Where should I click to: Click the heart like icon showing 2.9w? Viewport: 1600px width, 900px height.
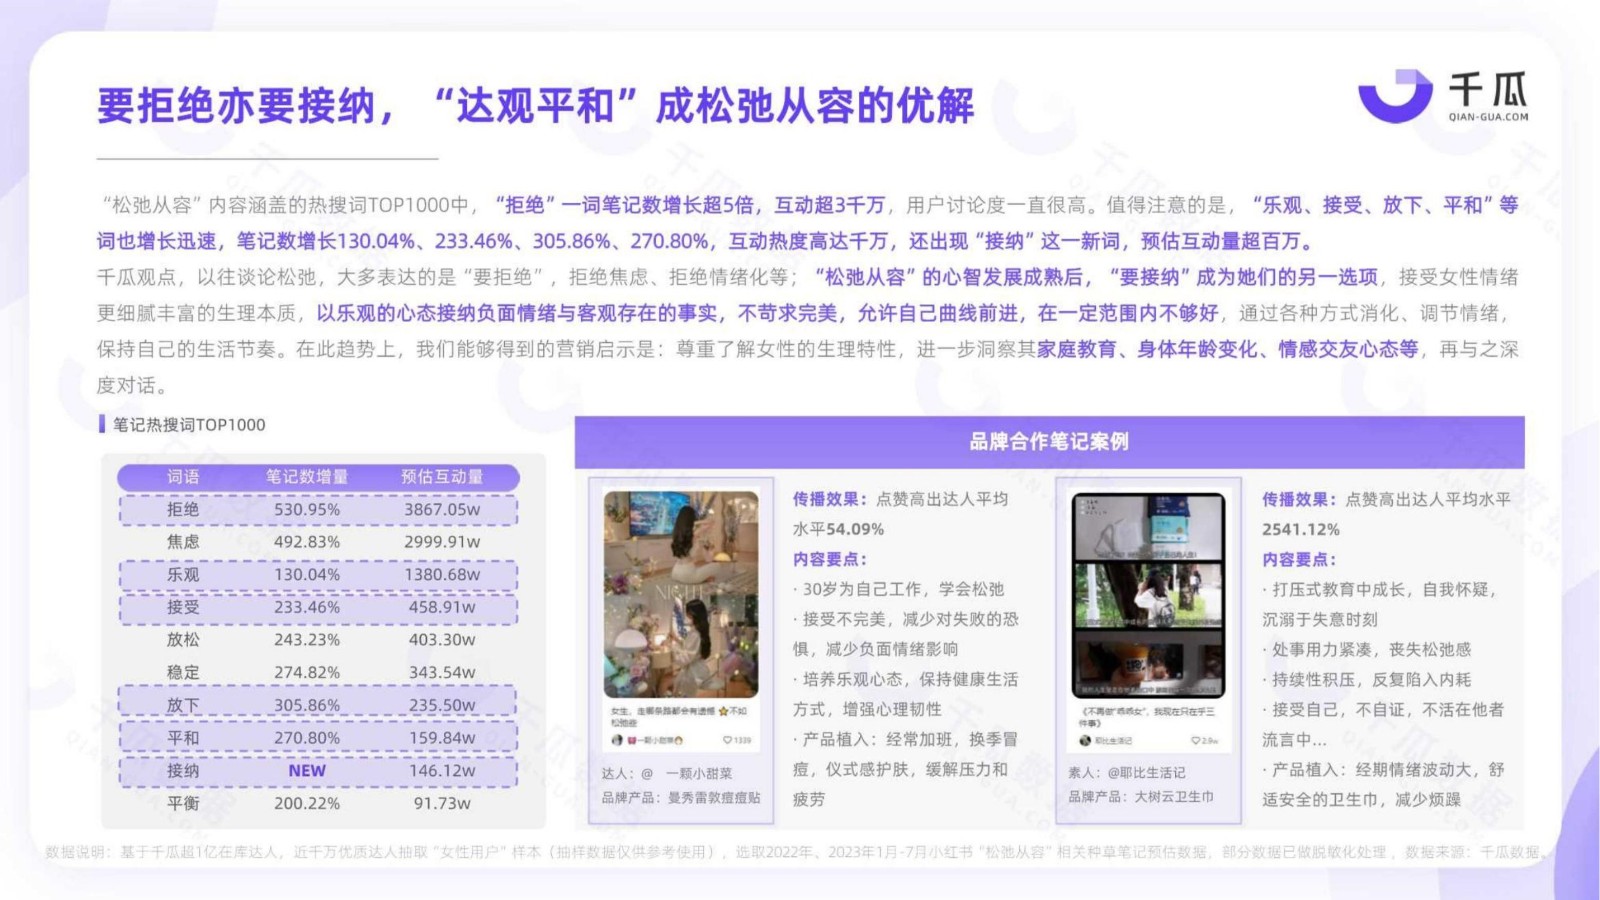(x=1196, y=741)
